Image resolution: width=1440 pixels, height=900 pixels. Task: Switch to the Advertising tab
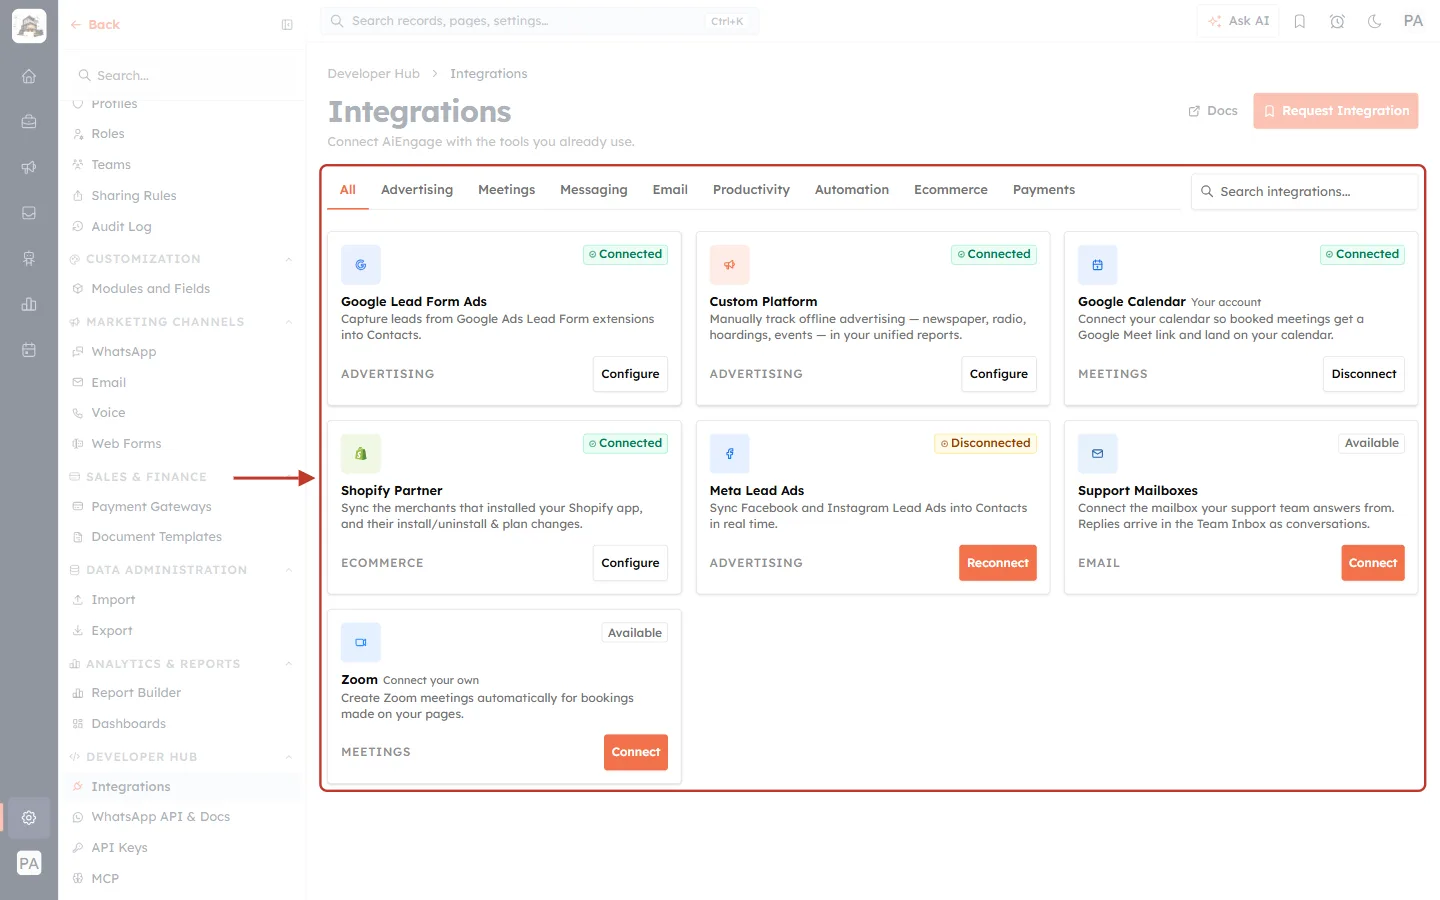click(x=417, y=190)
